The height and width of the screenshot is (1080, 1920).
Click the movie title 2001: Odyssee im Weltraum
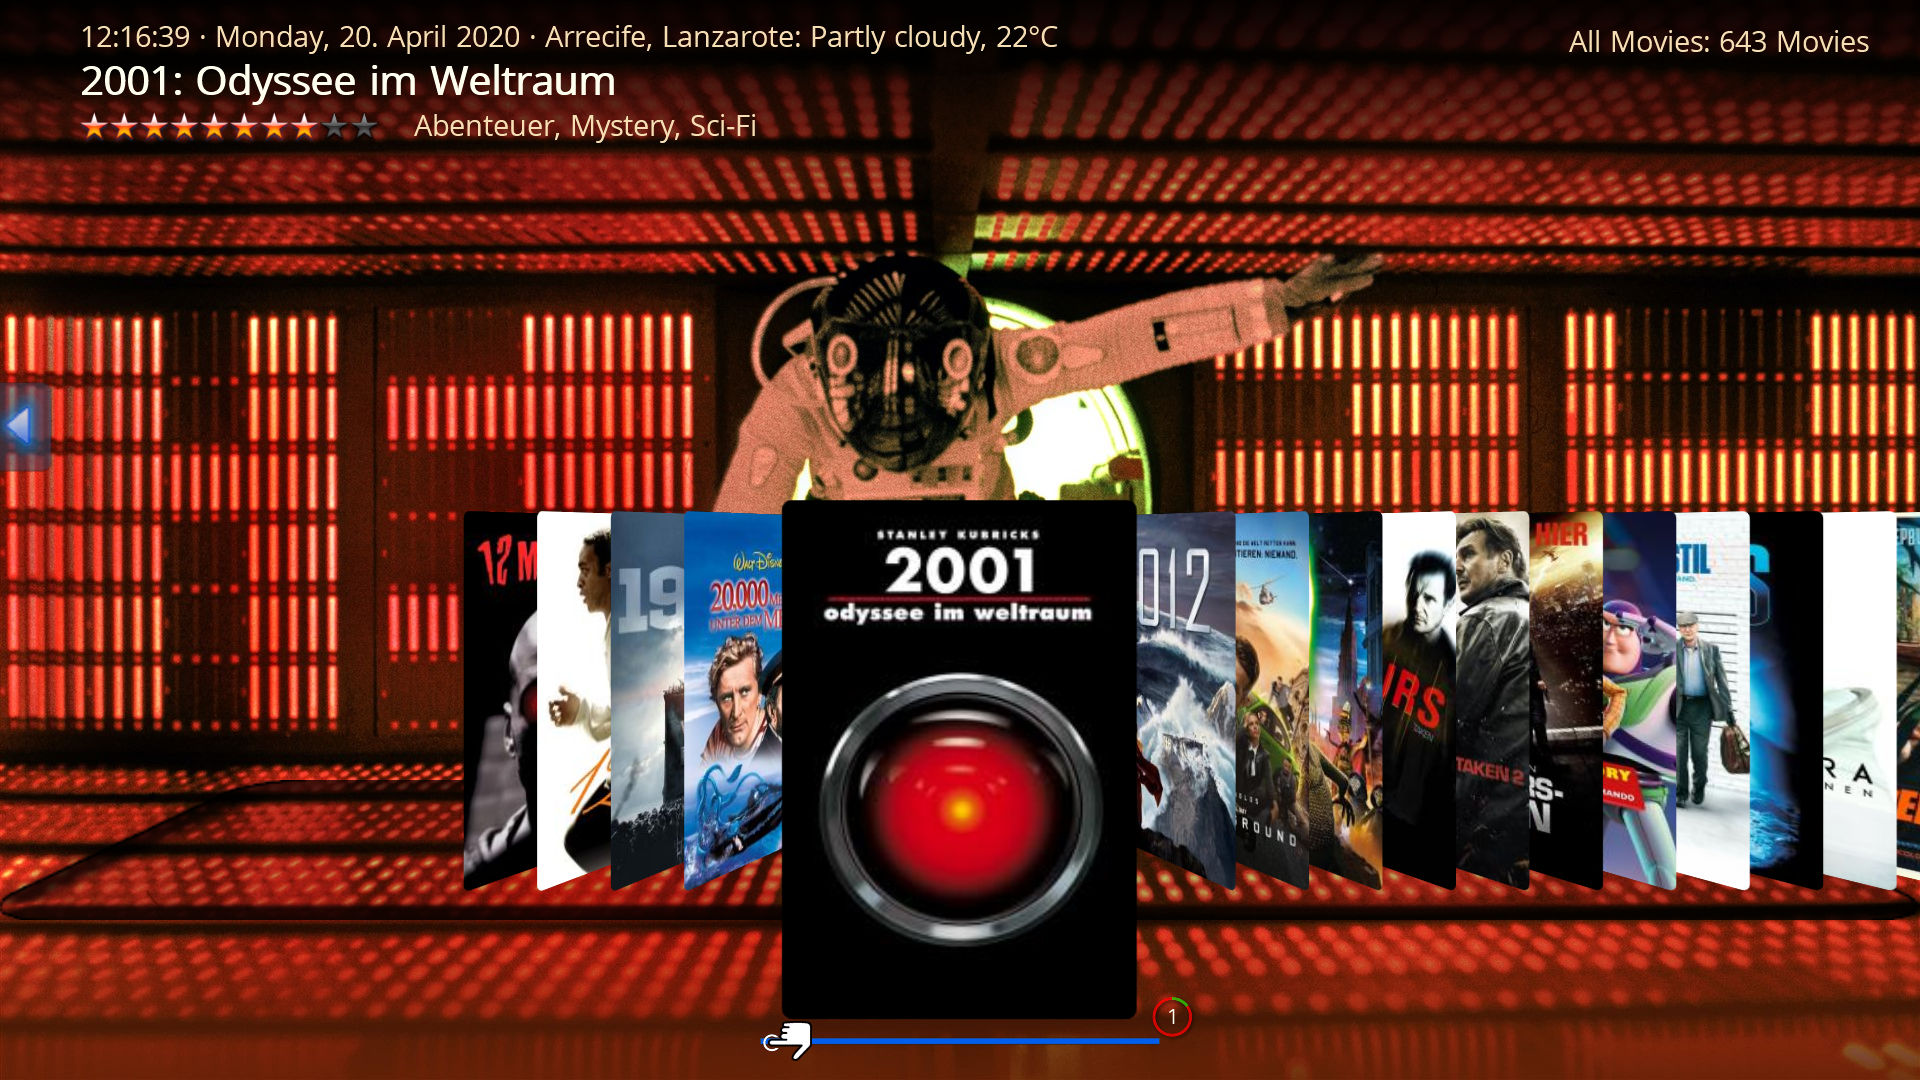click(348, 81)
